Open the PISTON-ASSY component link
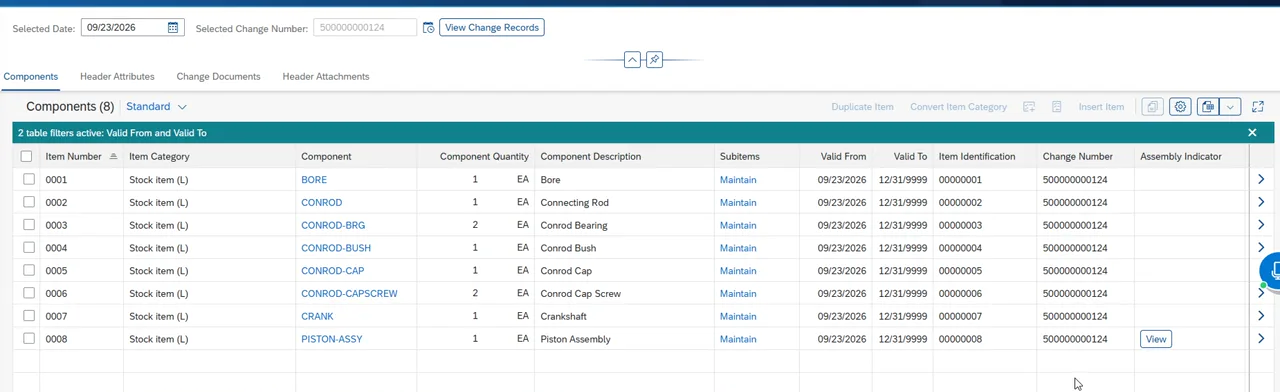Screen dimensions: 1280x392 pos(332,339)
